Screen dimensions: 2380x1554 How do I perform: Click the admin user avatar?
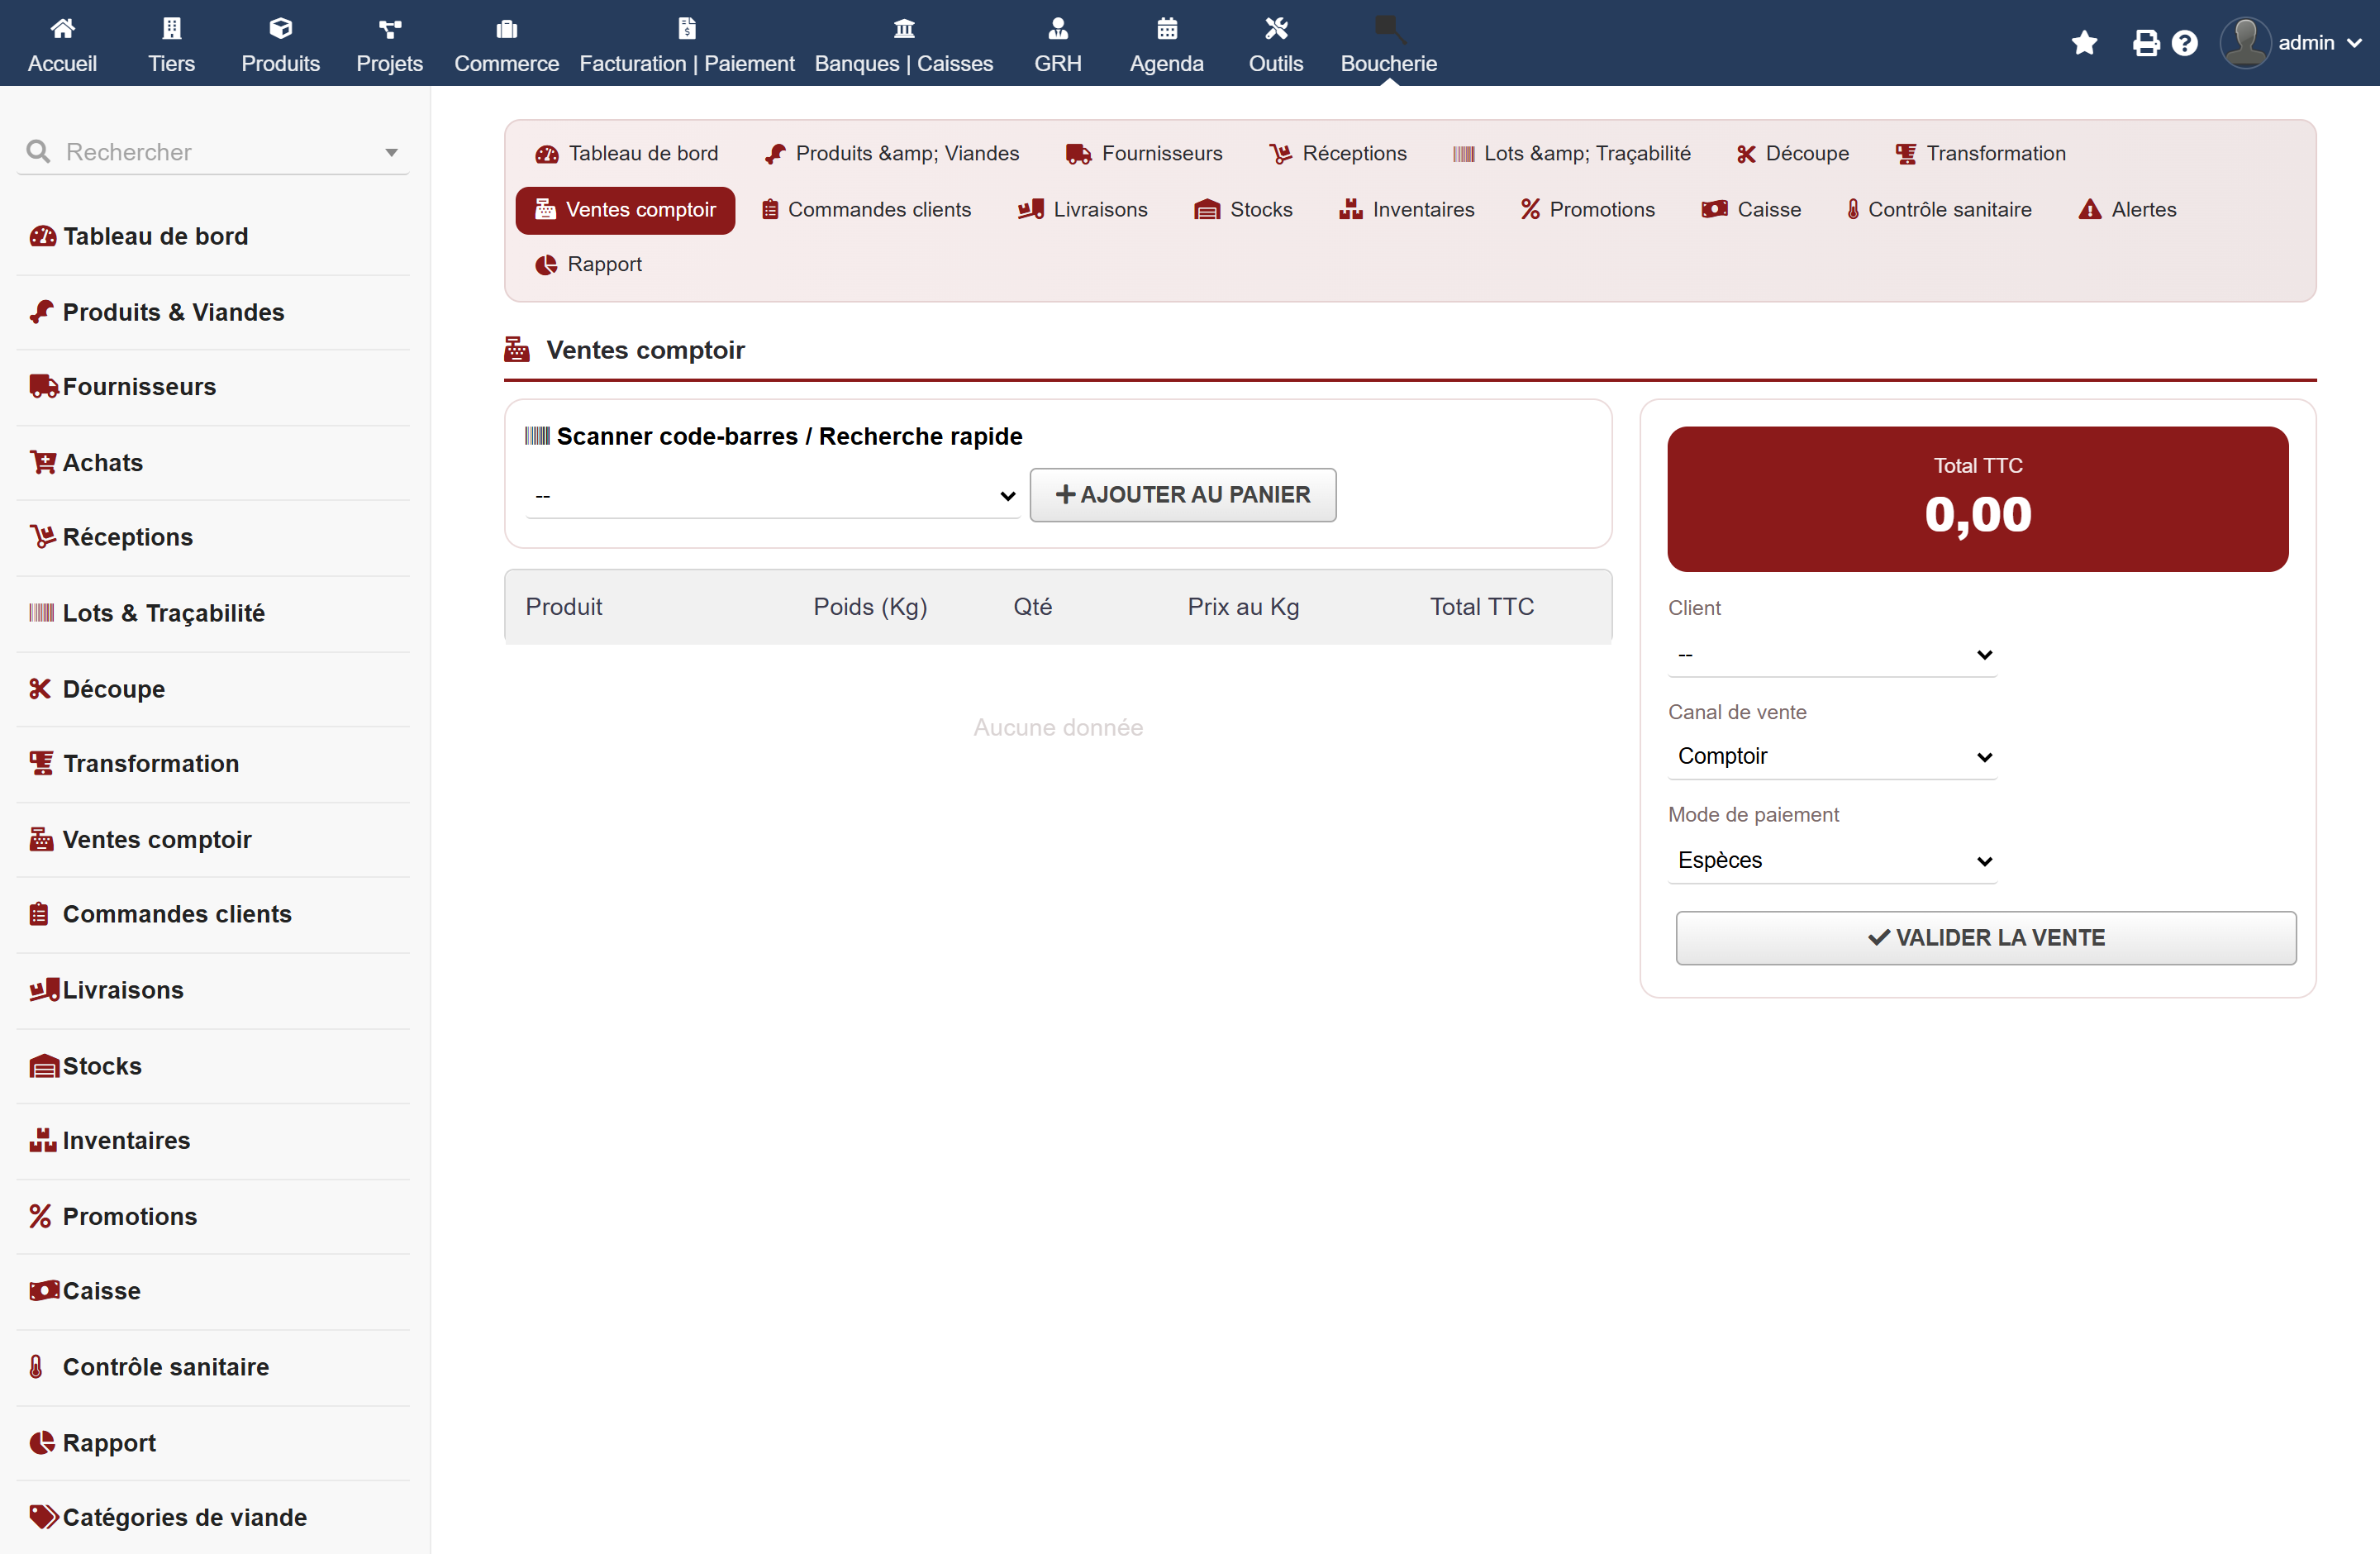pyautogui.click(x=2245, y=43)
